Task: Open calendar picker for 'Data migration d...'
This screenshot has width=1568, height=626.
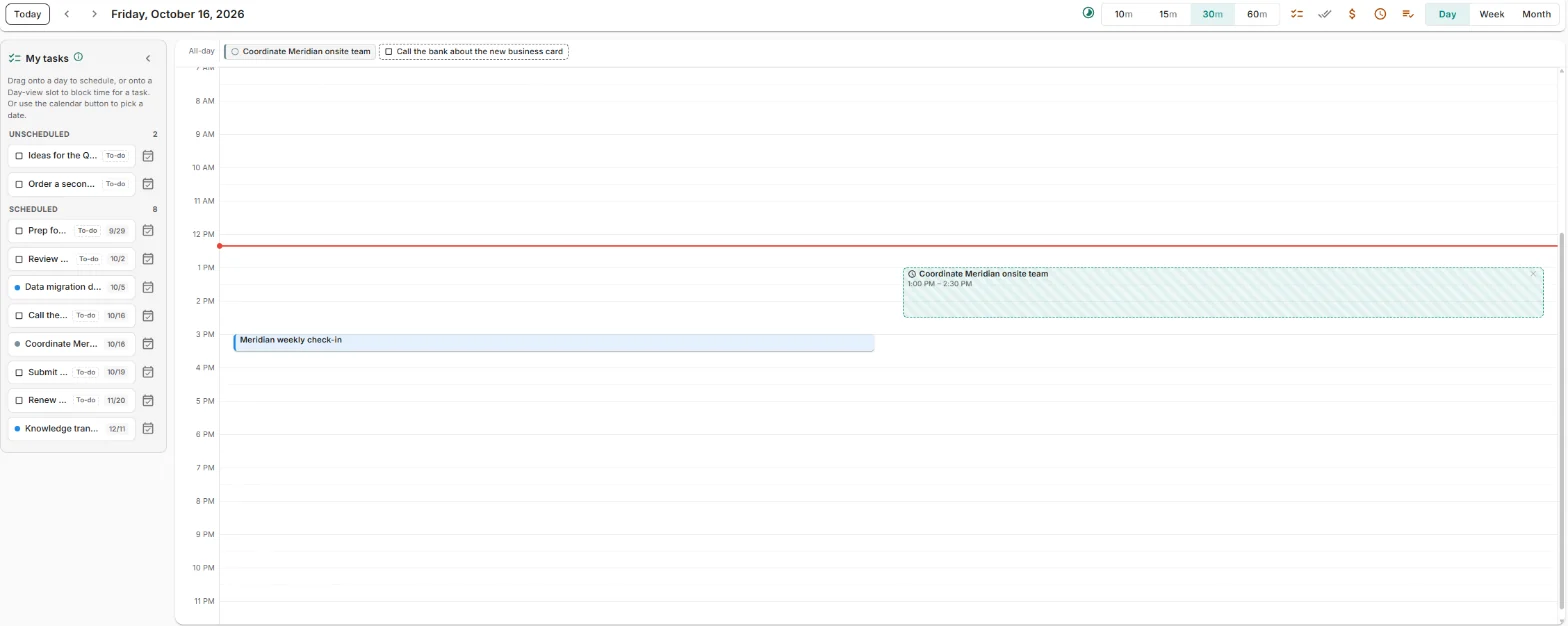Action: 148,287
